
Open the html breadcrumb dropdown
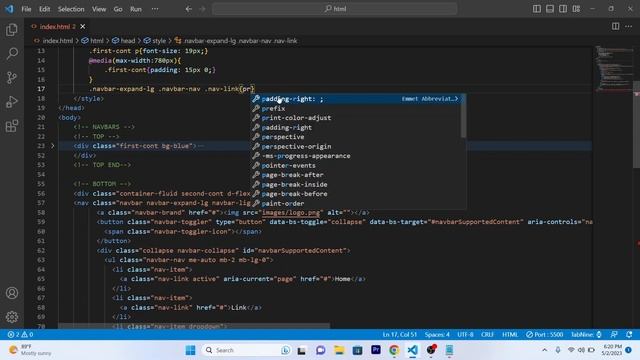(93, 41)
